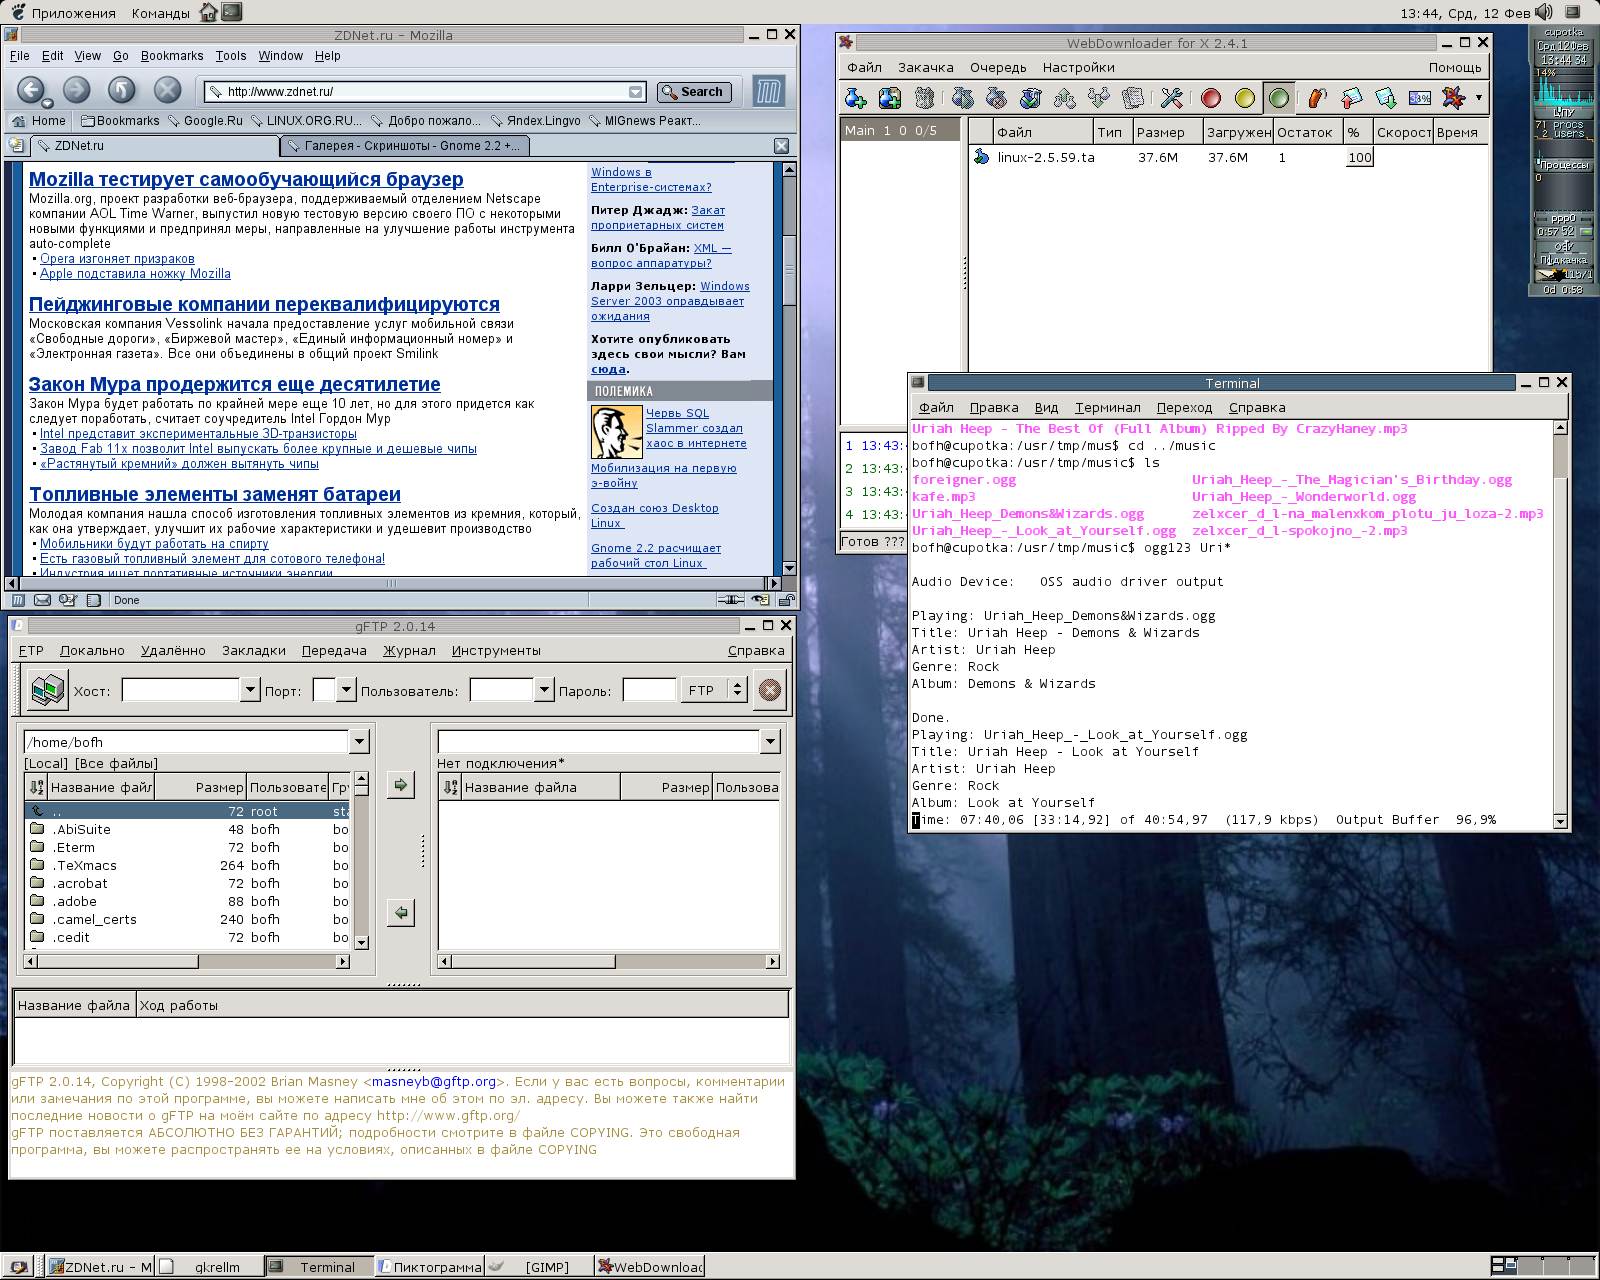The image size is (1600, 1280).
Task: Open Mail icon in Mozilla status bar
Action: coord(42,600)
